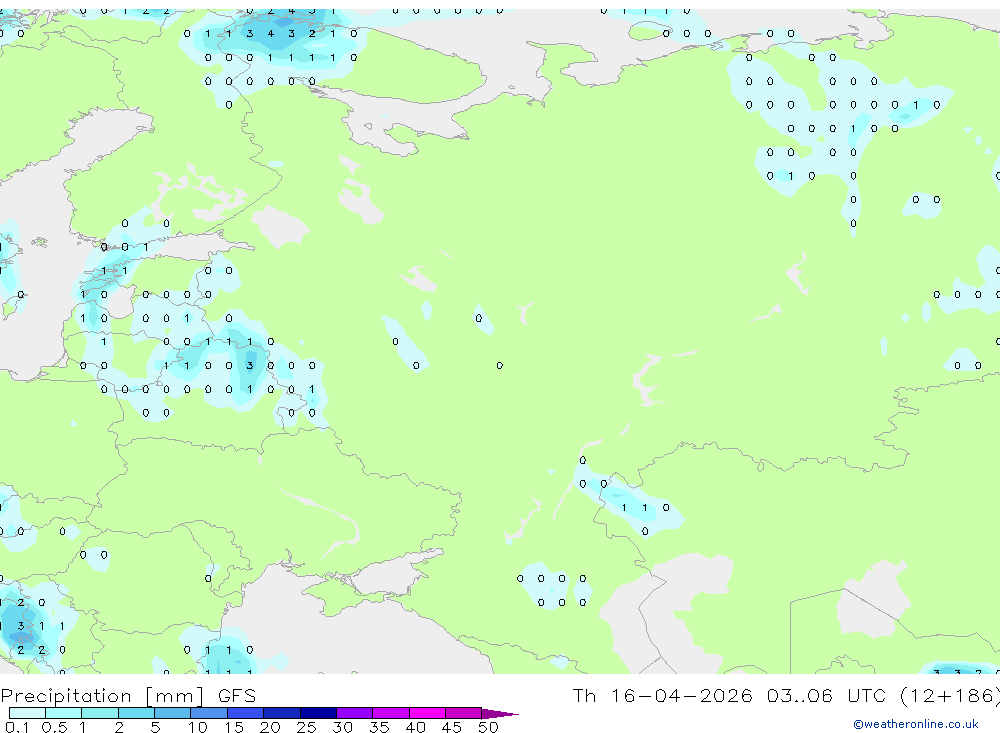Viewport: 1000px width, 733px height.
Task: Click the legend label '25'
Action: point(307,727)
